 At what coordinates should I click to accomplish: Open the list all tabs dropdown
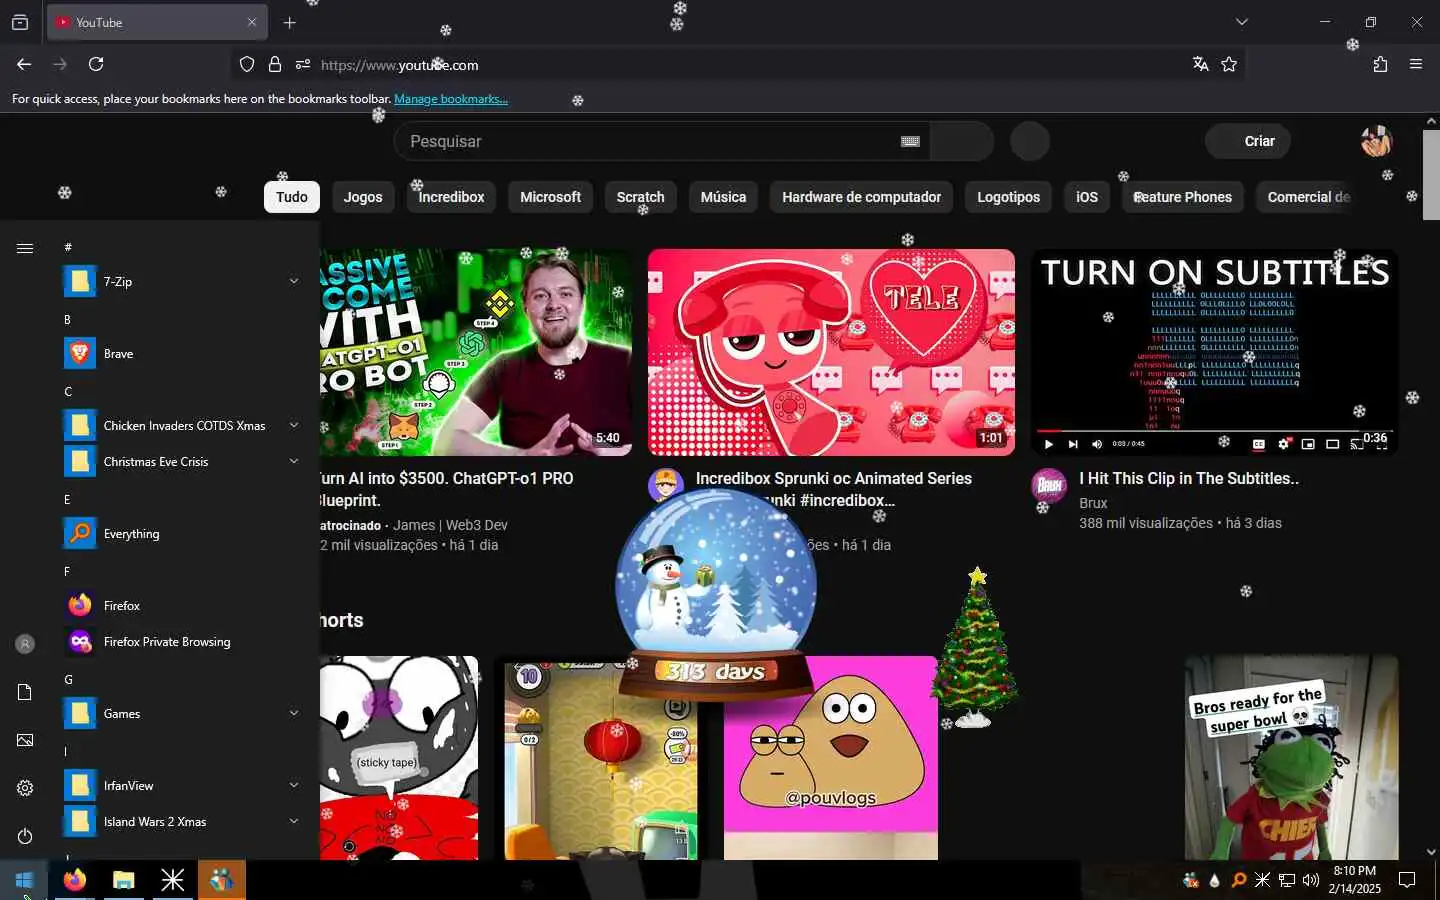[x=1242, y=22]
